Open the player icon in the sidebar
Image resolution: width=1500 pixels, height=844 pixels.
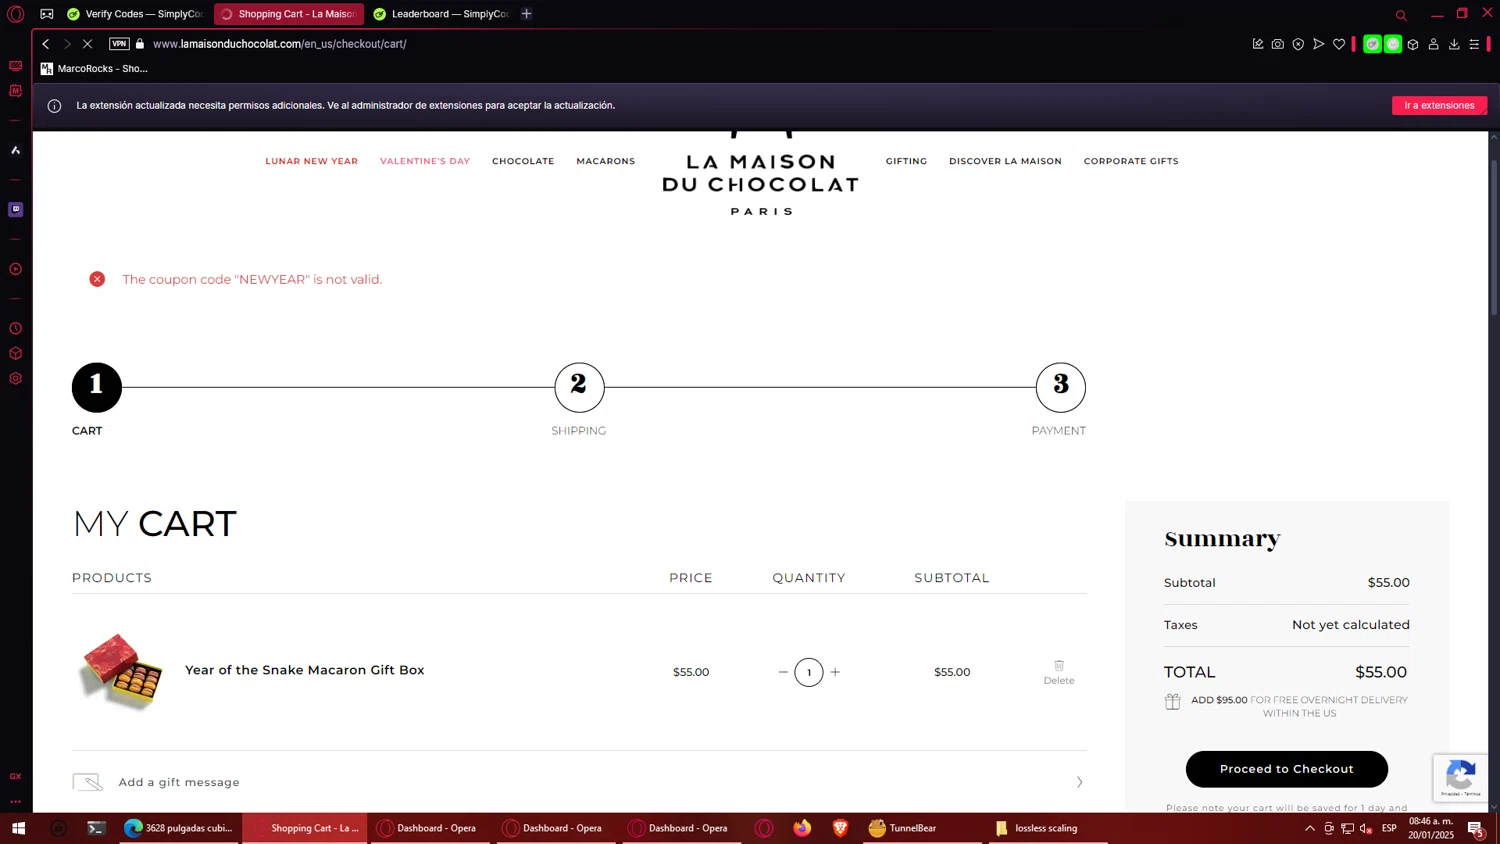[15, 269]
